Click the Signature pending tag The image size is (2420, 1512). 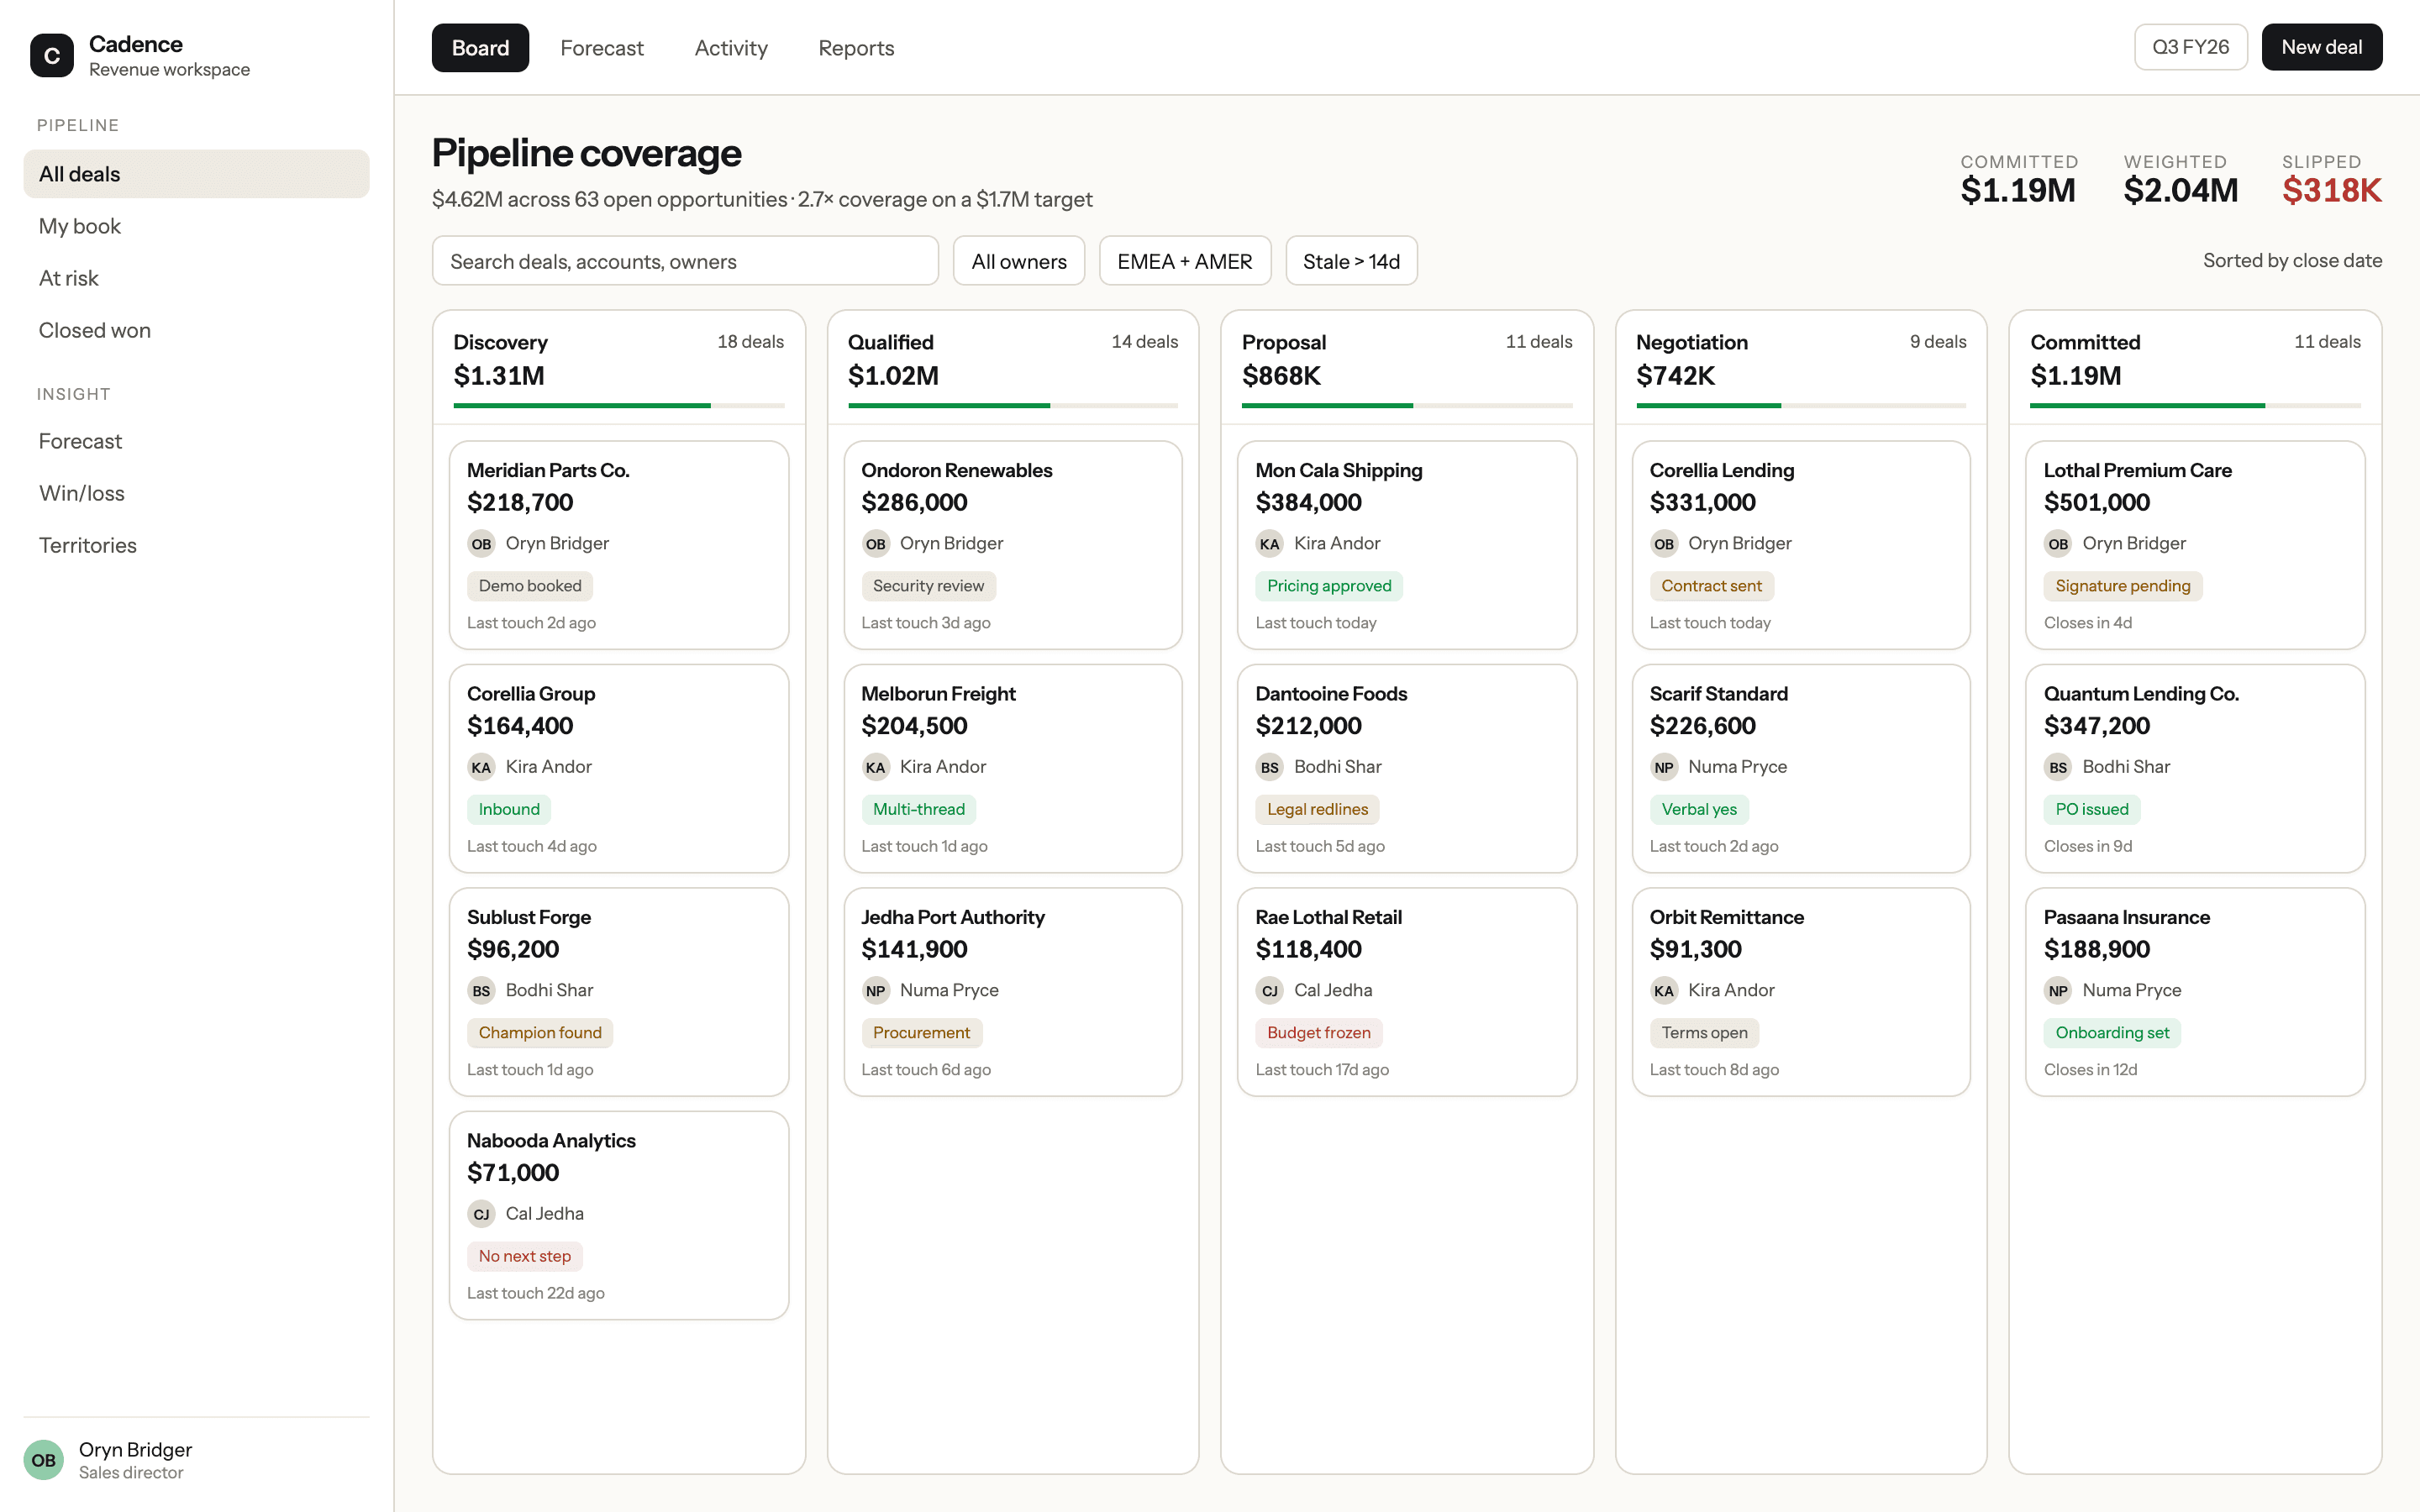pos(2123,586)
